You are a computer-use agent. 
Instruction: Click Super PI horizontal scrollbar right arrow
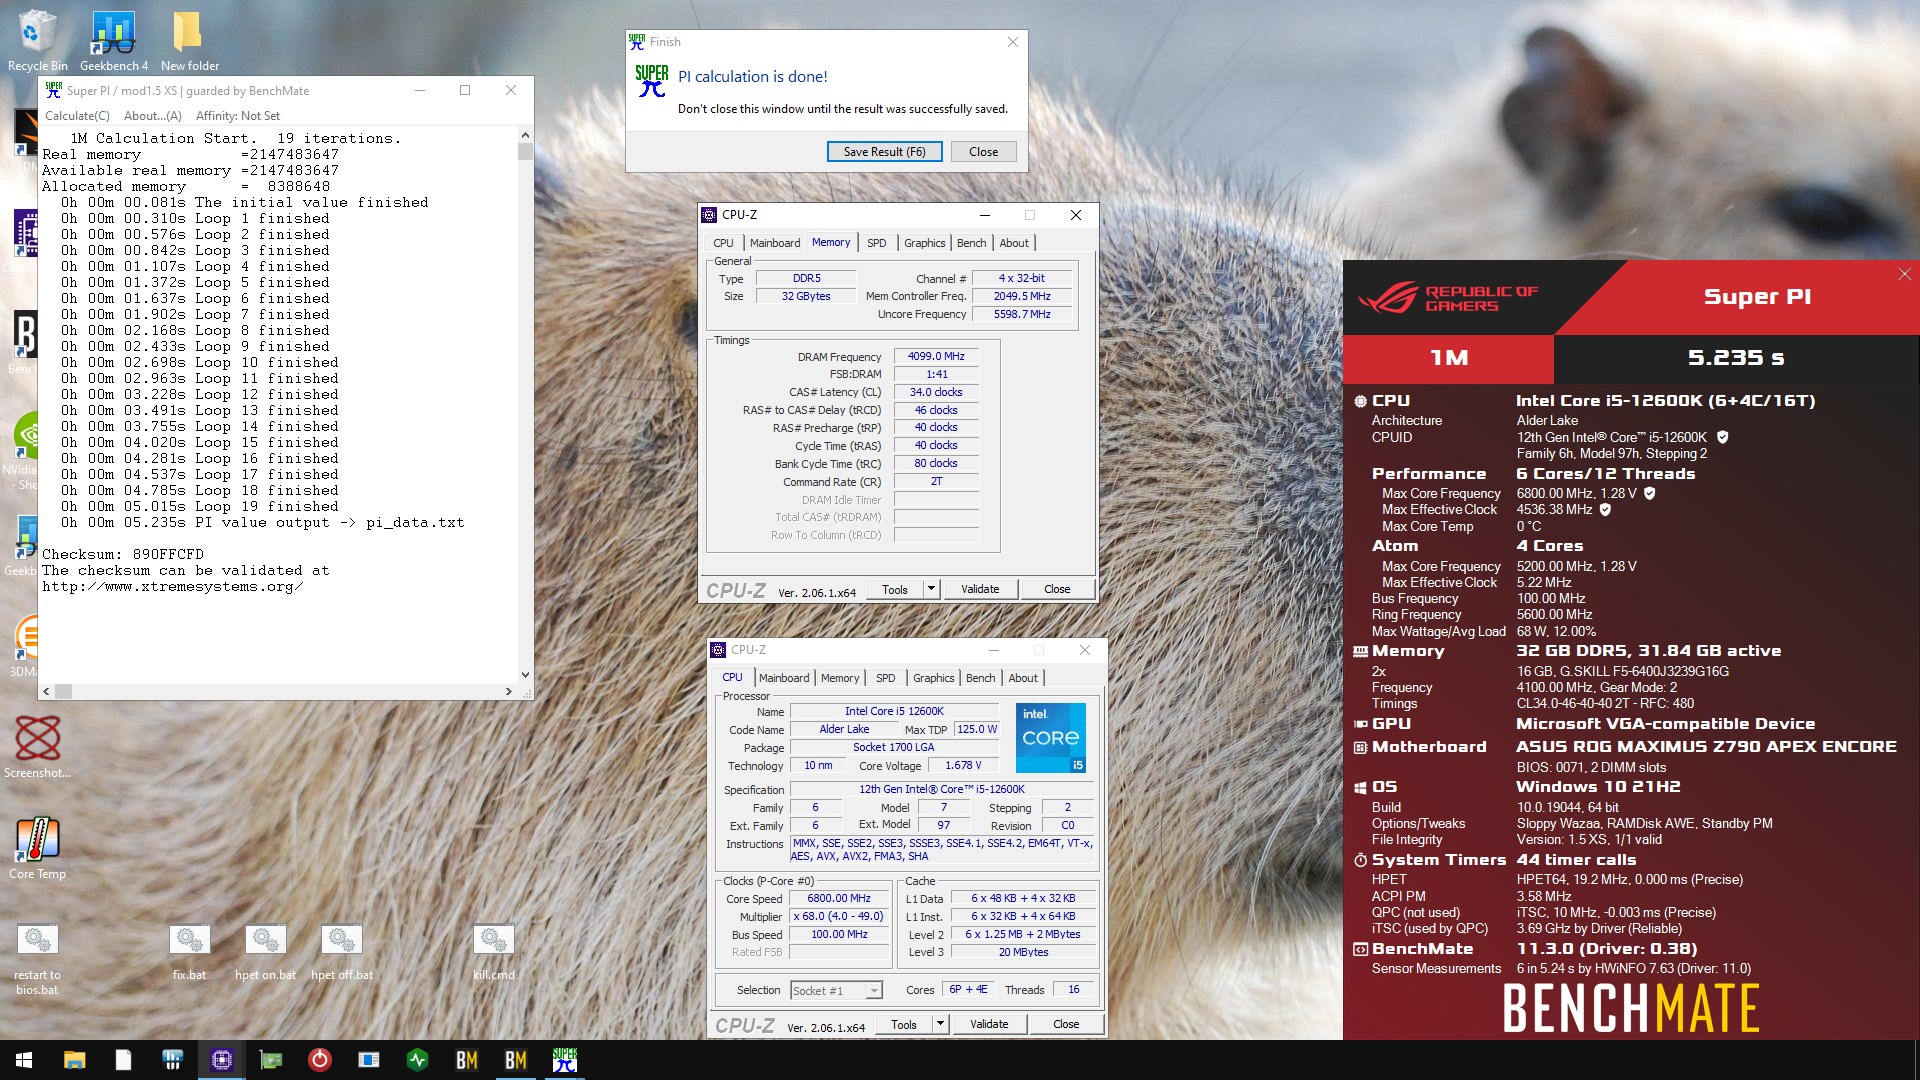tap(508, 691)
